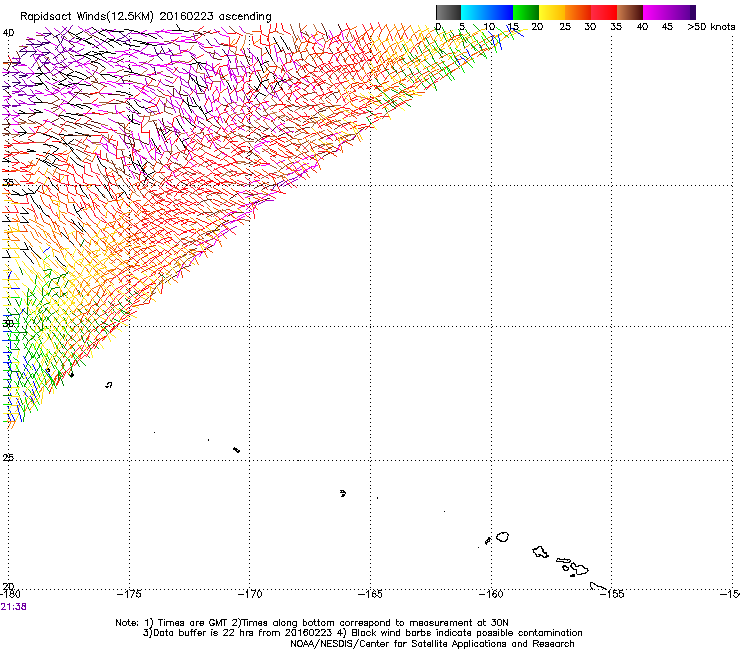Click the >50 knots legend label
740x650 pixels.
[711, 27]
